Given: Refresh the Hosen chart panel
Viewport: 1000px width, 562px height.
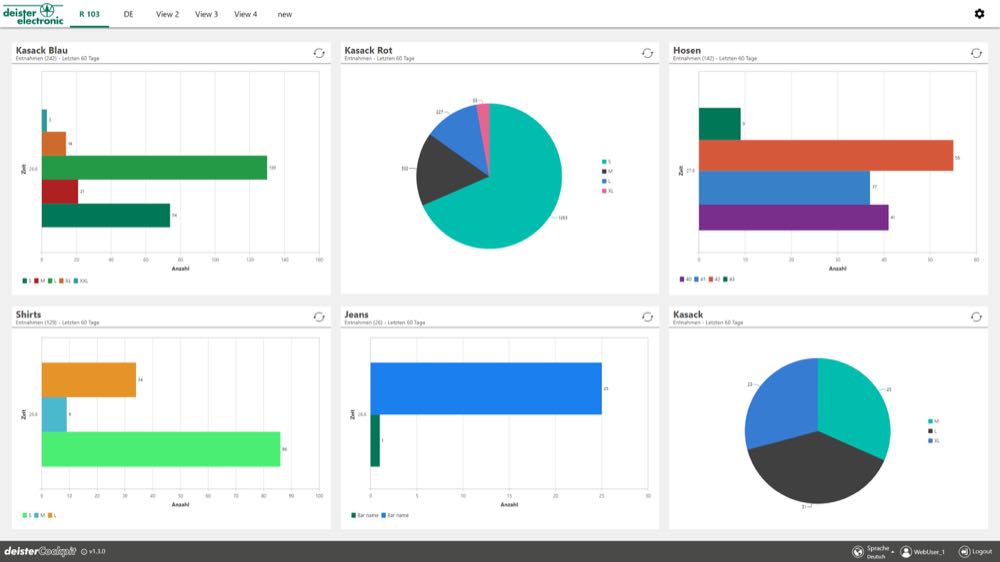Looking at the screenshot, I should 976,53.
